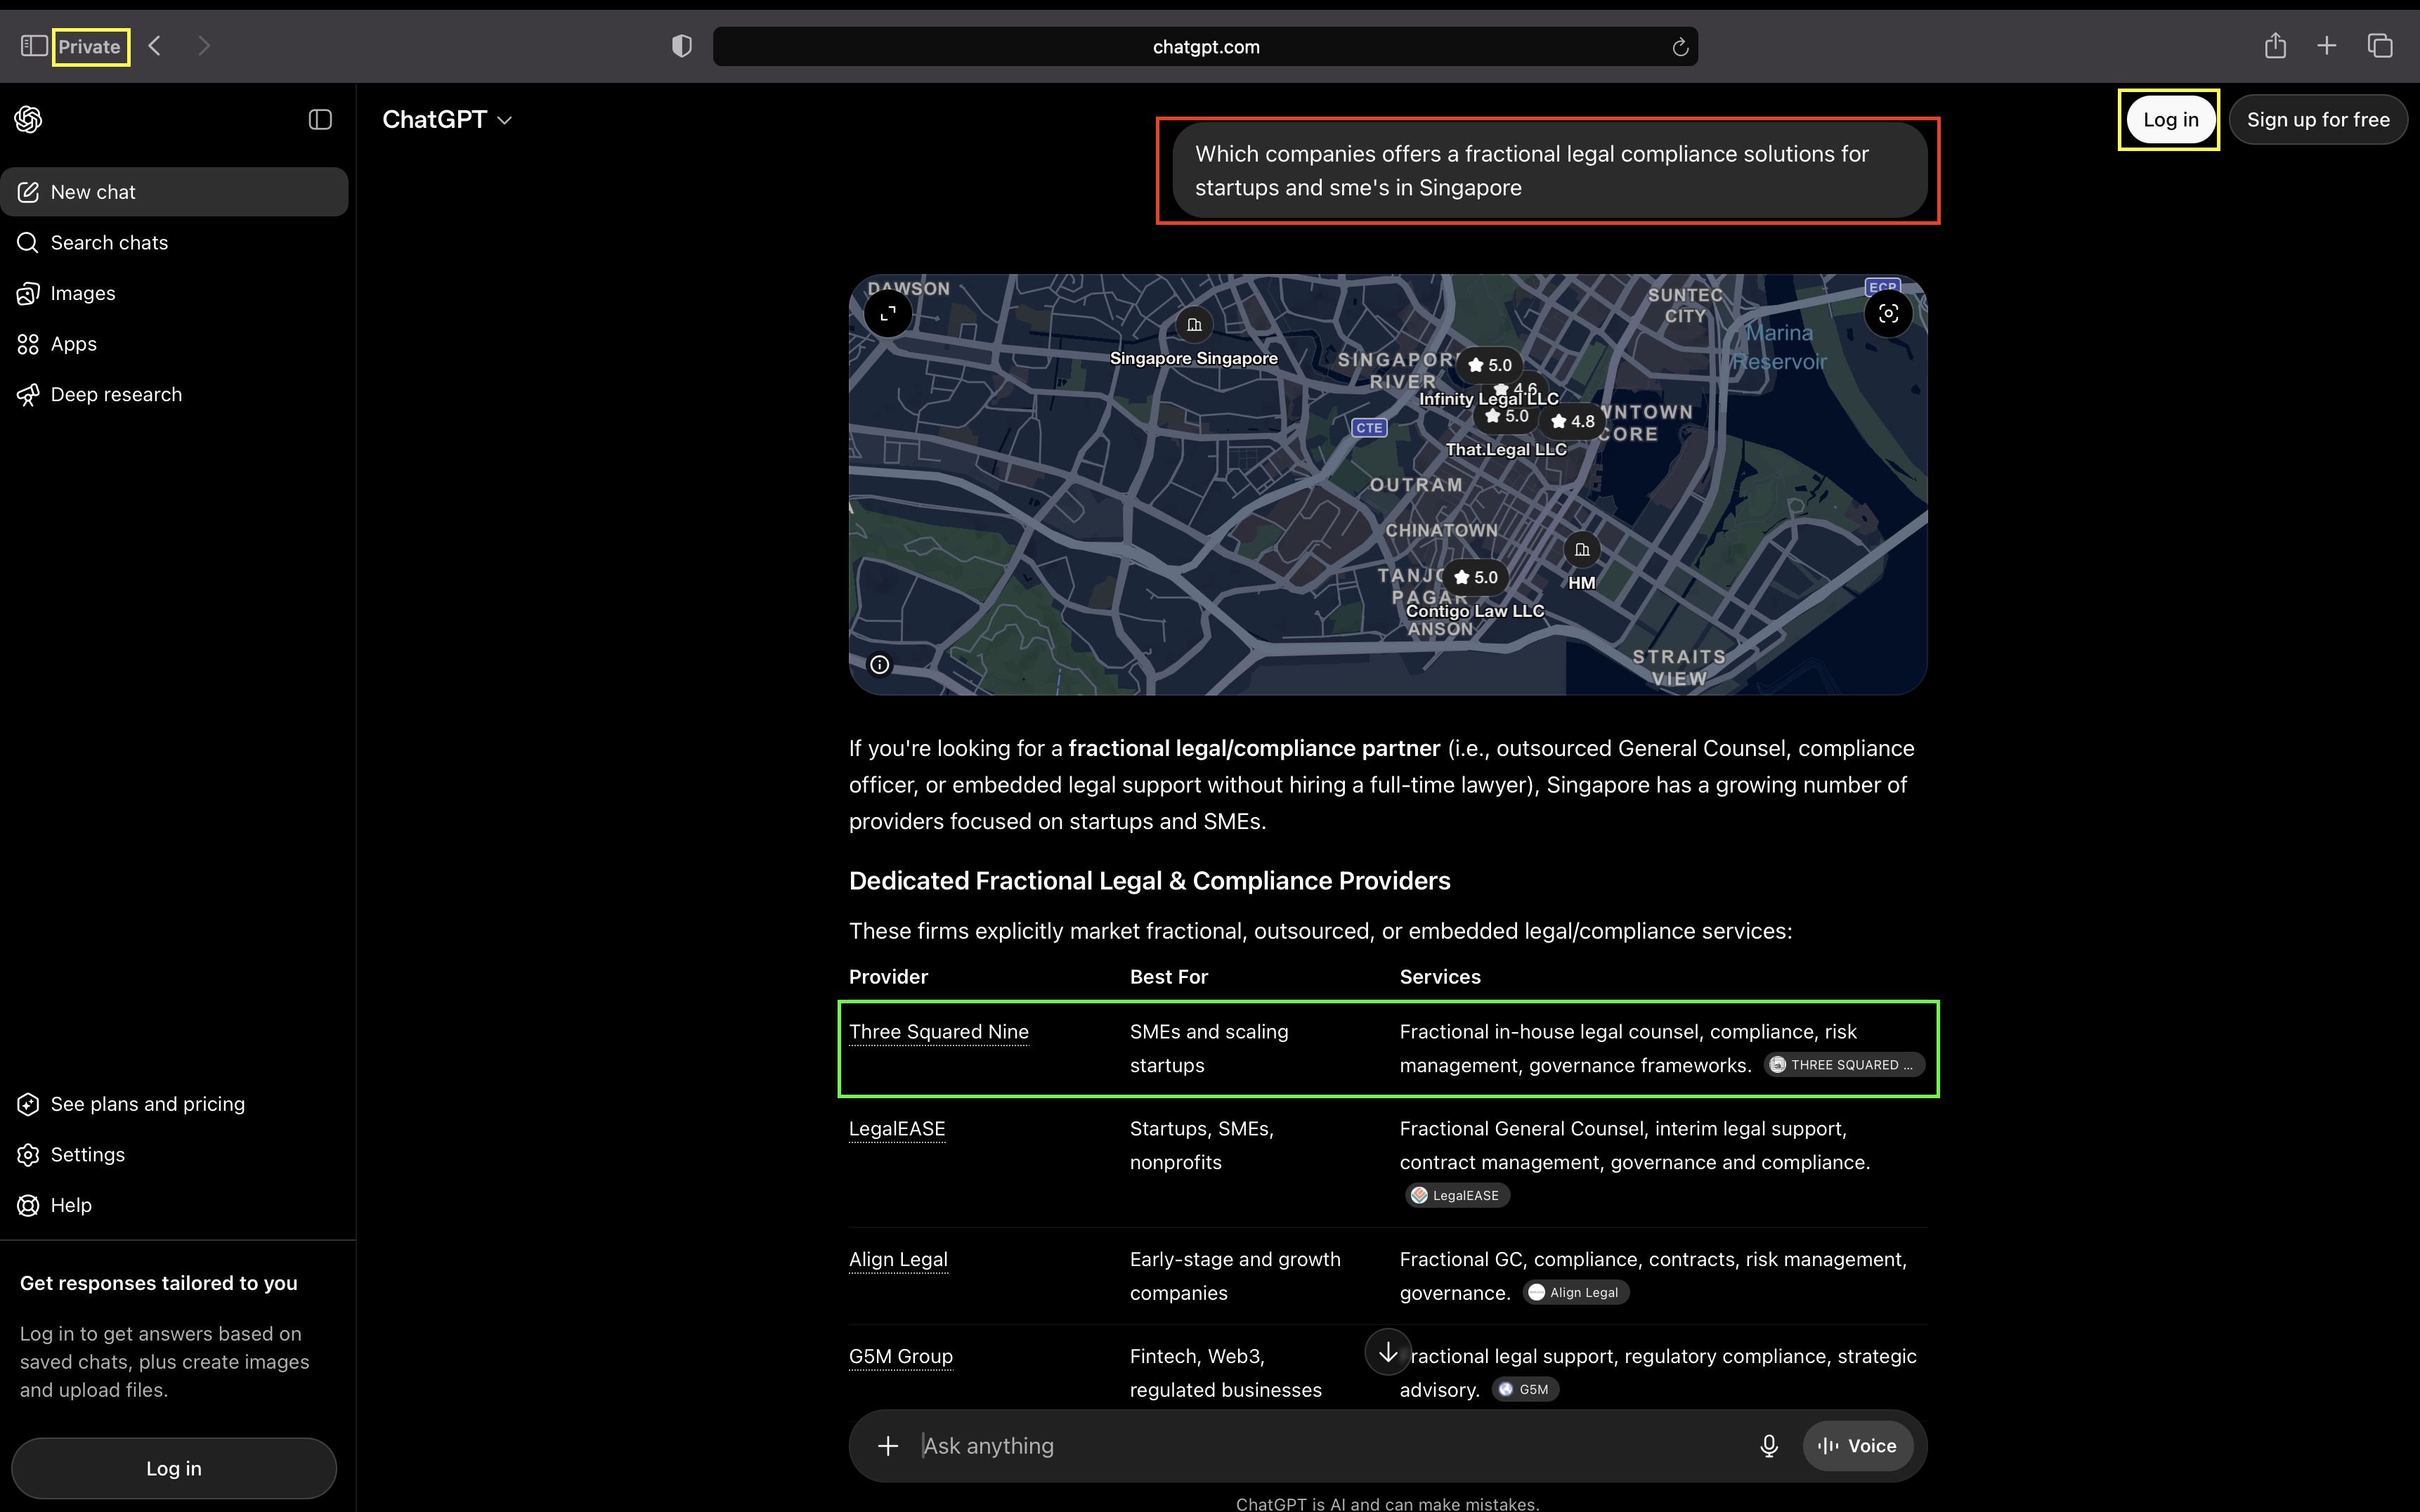Click the plus attach icon in composer
The height and width of the screenshot is (1512, 2420).
point(888,1446)
